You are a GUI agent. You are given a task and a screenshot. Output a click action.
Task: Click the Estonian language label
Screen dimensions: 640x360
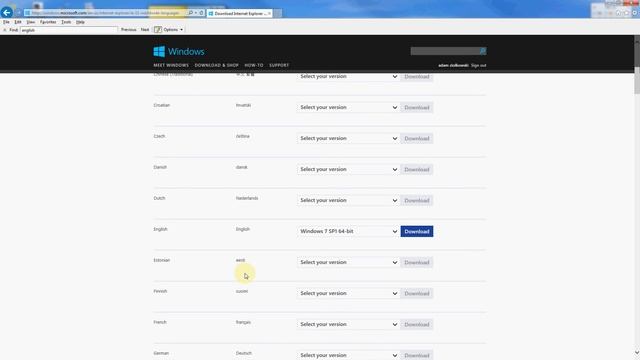tap(162, 260)
